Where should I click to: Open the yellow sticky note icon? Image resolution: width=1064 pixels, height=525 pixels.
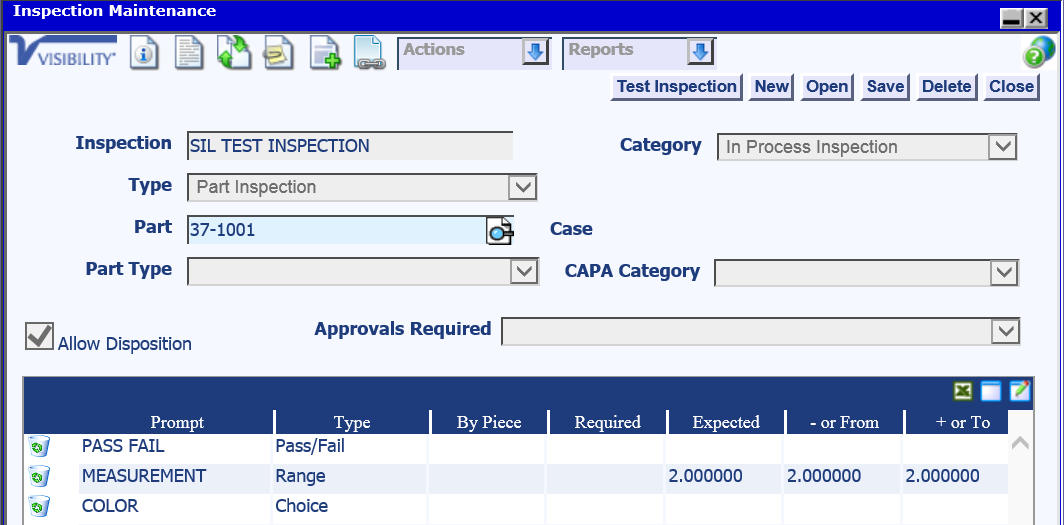[x=278, y=53]
